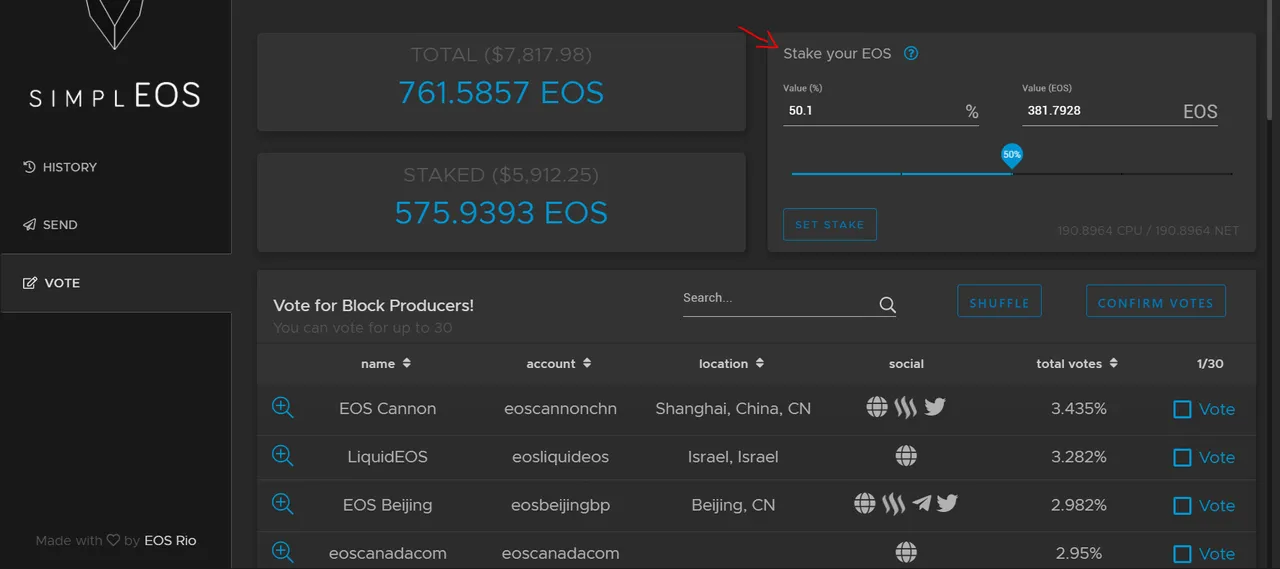The height and width of the screenshot is (569, 1280).
Task: Click the search magnifier icon in block producer search
Action: pyautogui.click(x=887, y=305)
